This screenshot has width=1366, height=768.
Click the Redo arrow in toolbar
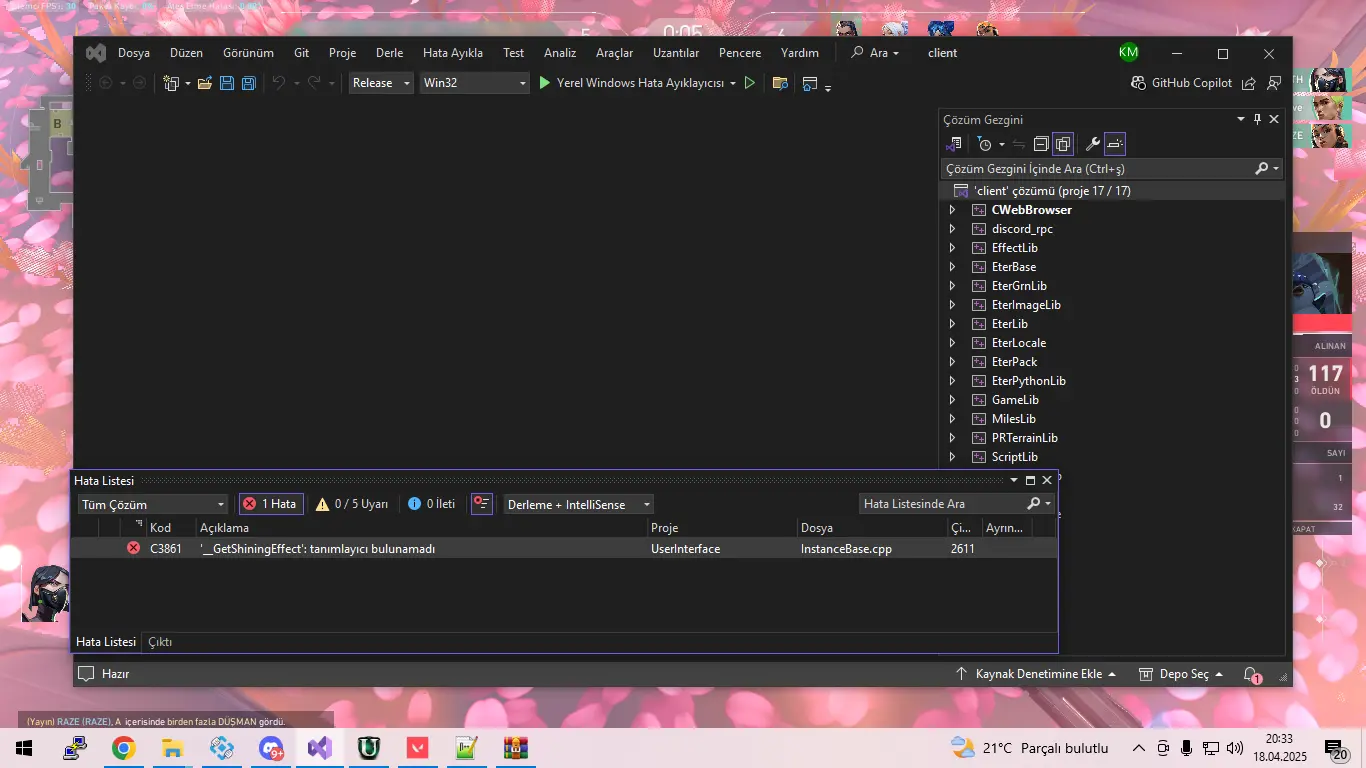click(x=314, y=83)
